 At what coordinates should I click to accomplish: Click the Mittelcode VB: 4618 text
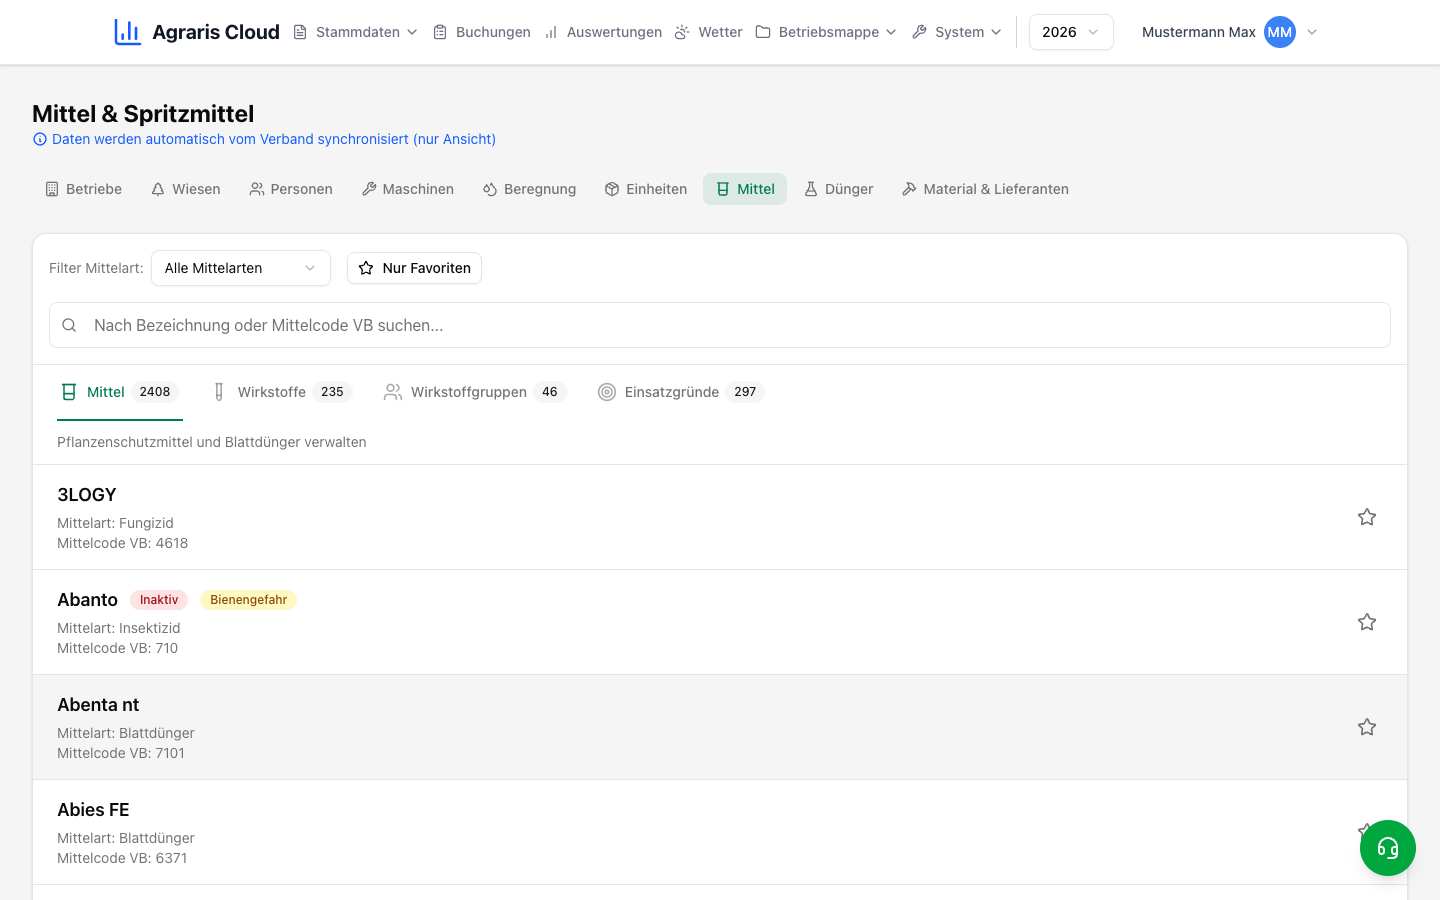click(123, 543)
